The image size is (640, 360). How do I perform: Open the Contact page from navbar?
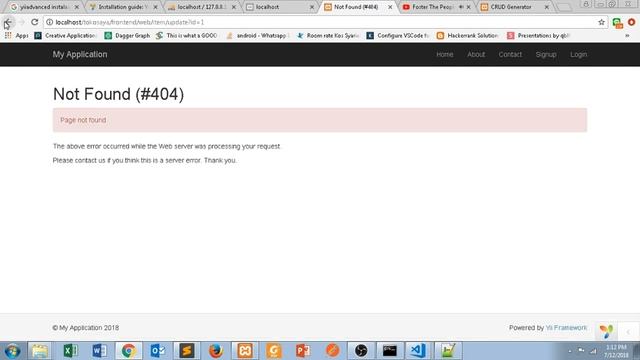click(x=510, y=54)
